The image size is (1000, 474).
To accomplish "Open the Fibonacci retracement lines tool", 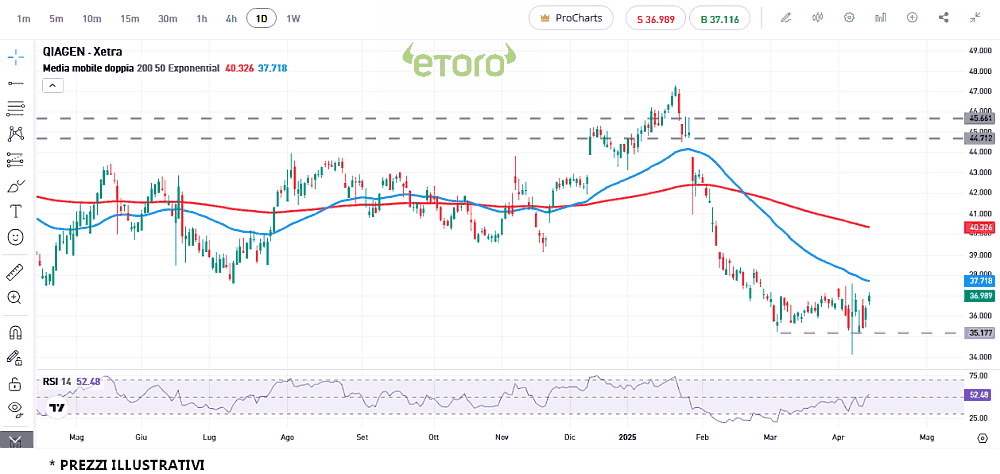I will [x=15, y=108].
